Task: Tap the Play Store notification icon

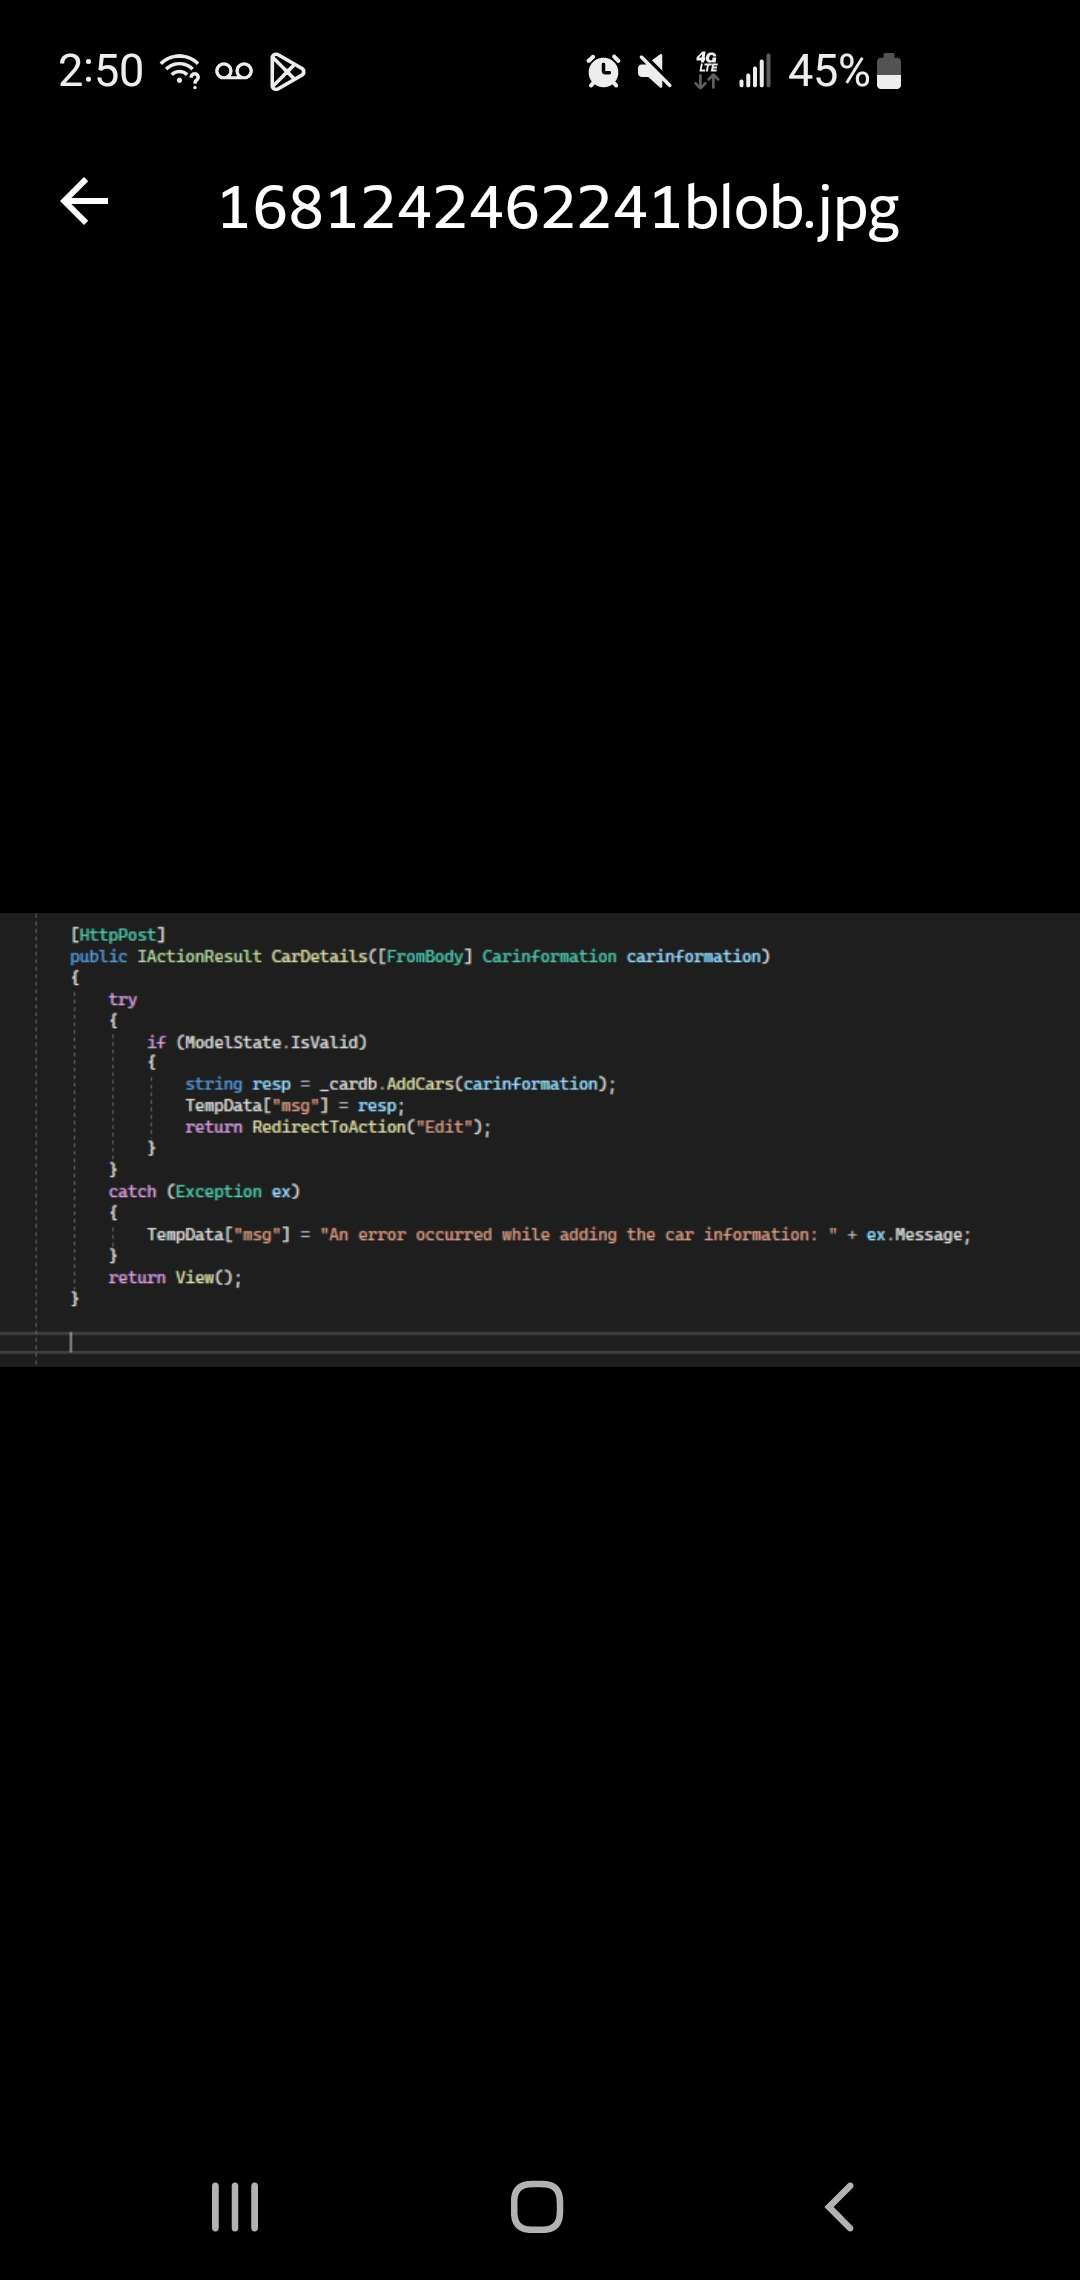Action: (x=287, y=72)
